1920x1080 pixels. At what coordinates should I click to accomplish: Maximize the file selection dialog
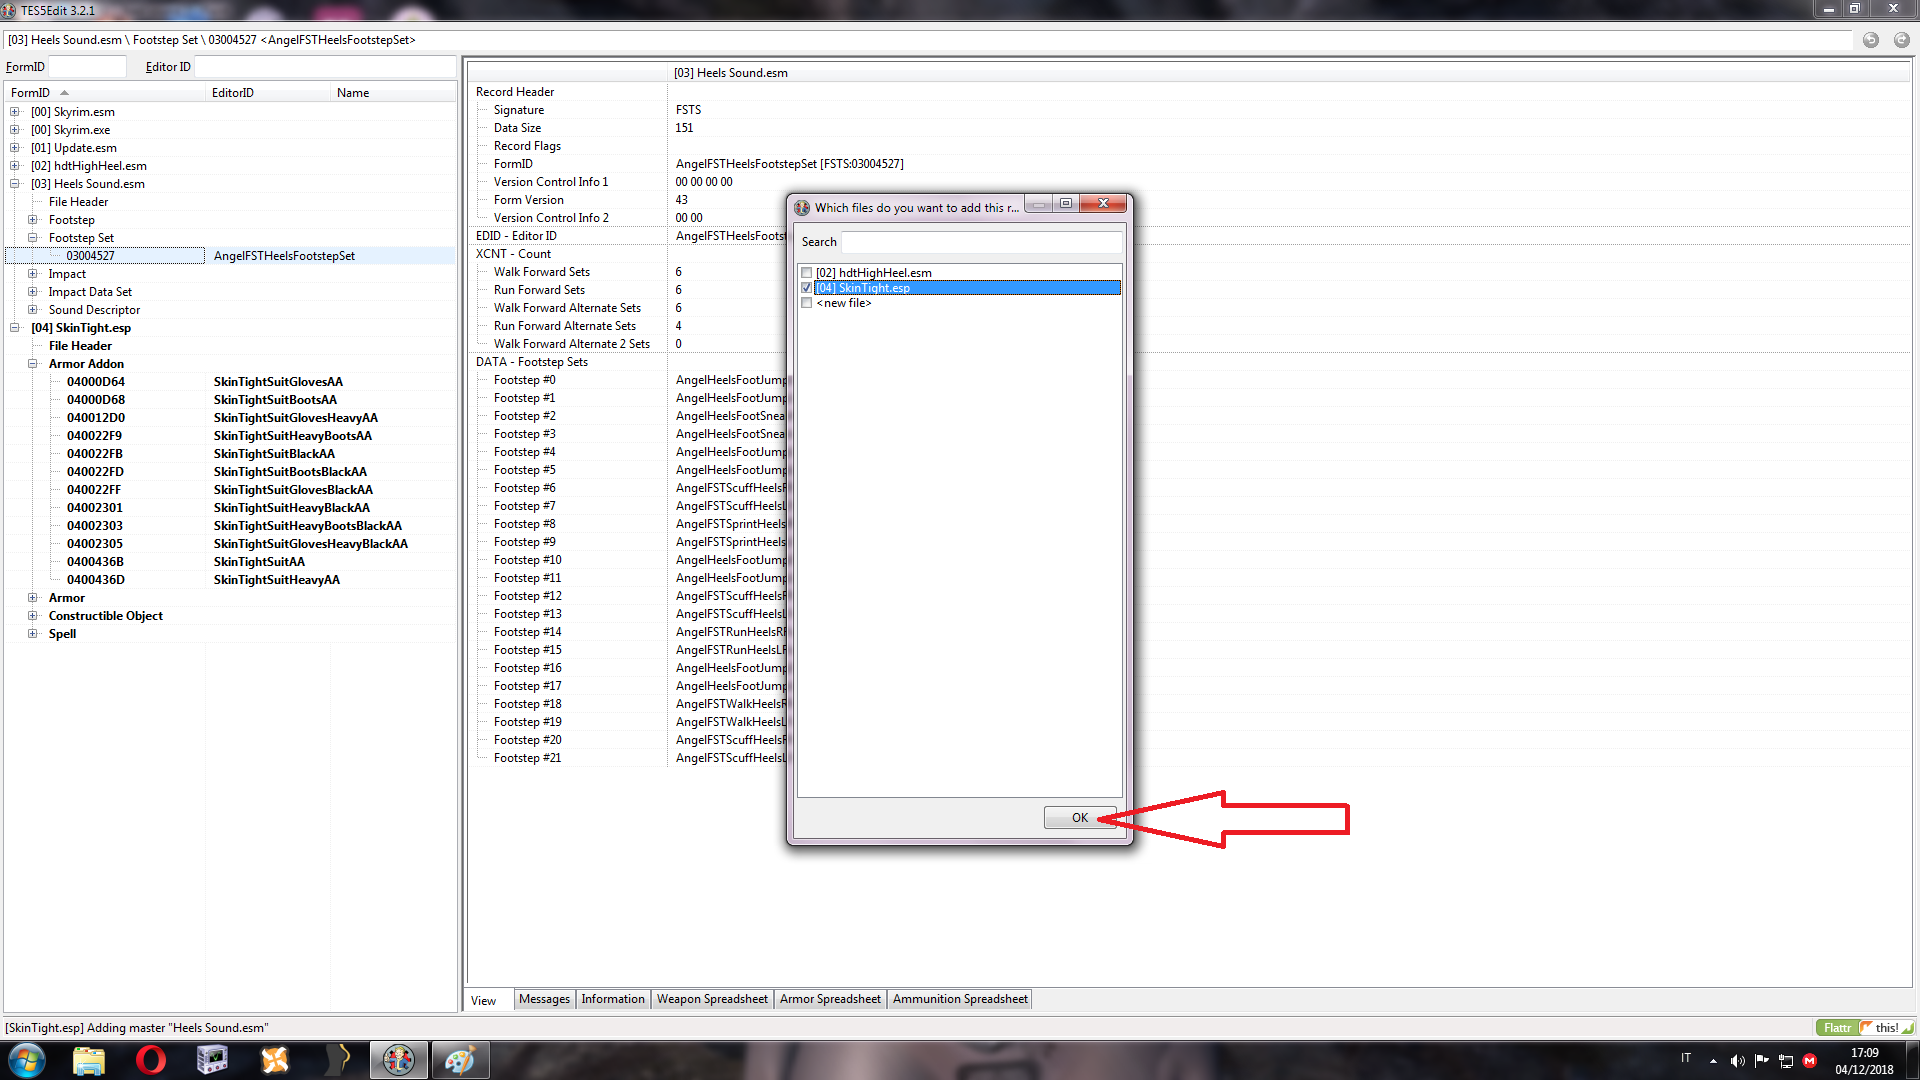coord(1066,203)
